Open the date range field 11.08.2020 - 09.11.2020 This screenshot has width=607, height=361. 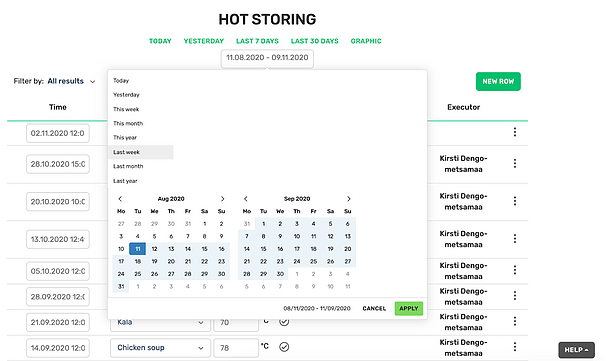[267, 58]
